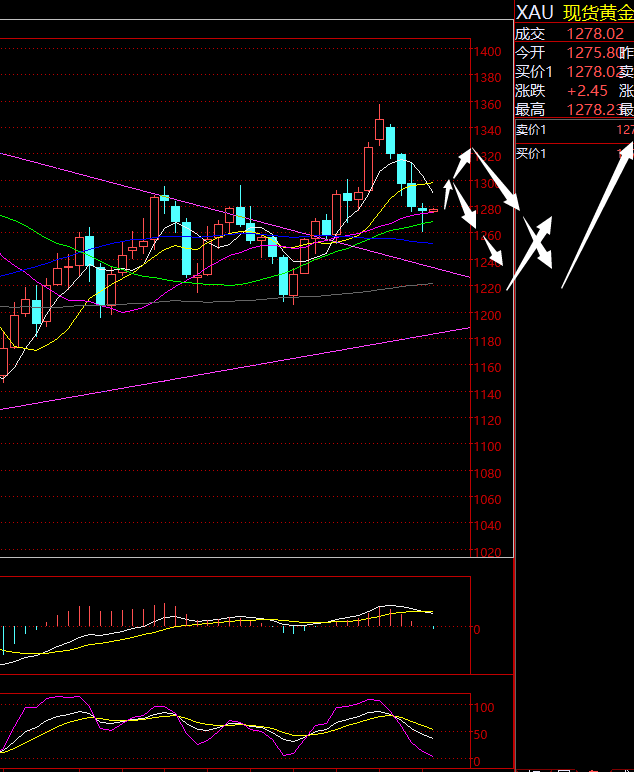Click the 1080 price axis label
The height and width of the screenshot is (772, 634).
pyautogui.click(x=487, y=473)
